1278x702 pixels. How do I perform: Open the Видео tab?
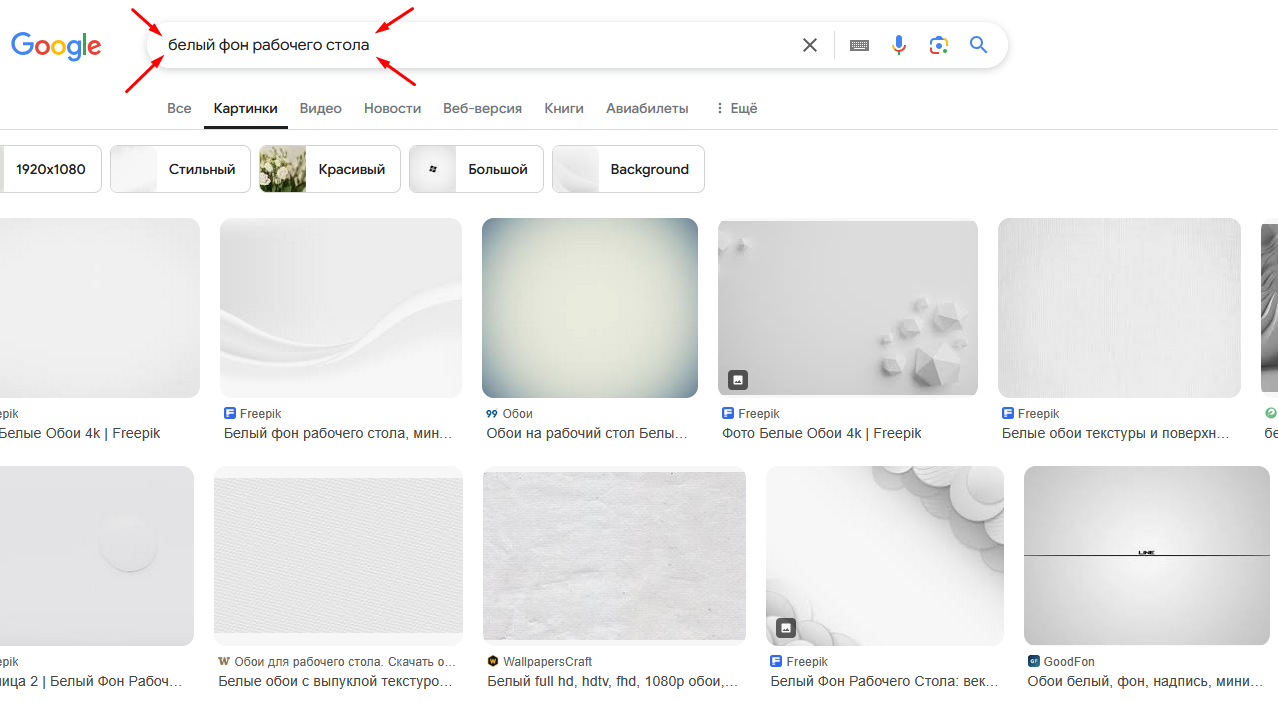pyautogui.click(x=320, y=108)
